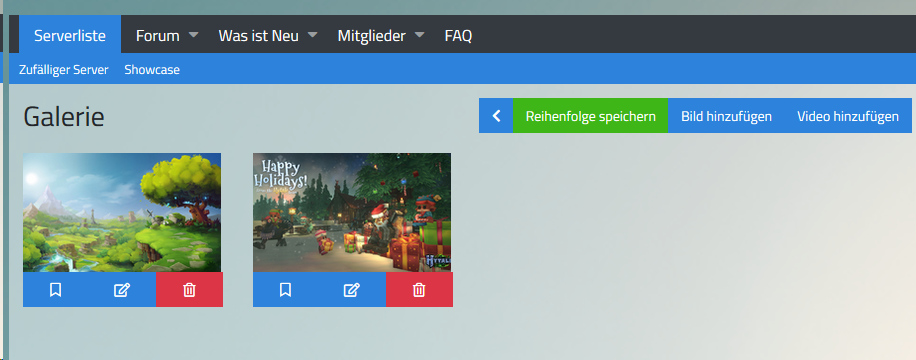Delete the Happy Holidays image
The width and height of the screenshot is (916, 360).
click(x=419, y=289)
